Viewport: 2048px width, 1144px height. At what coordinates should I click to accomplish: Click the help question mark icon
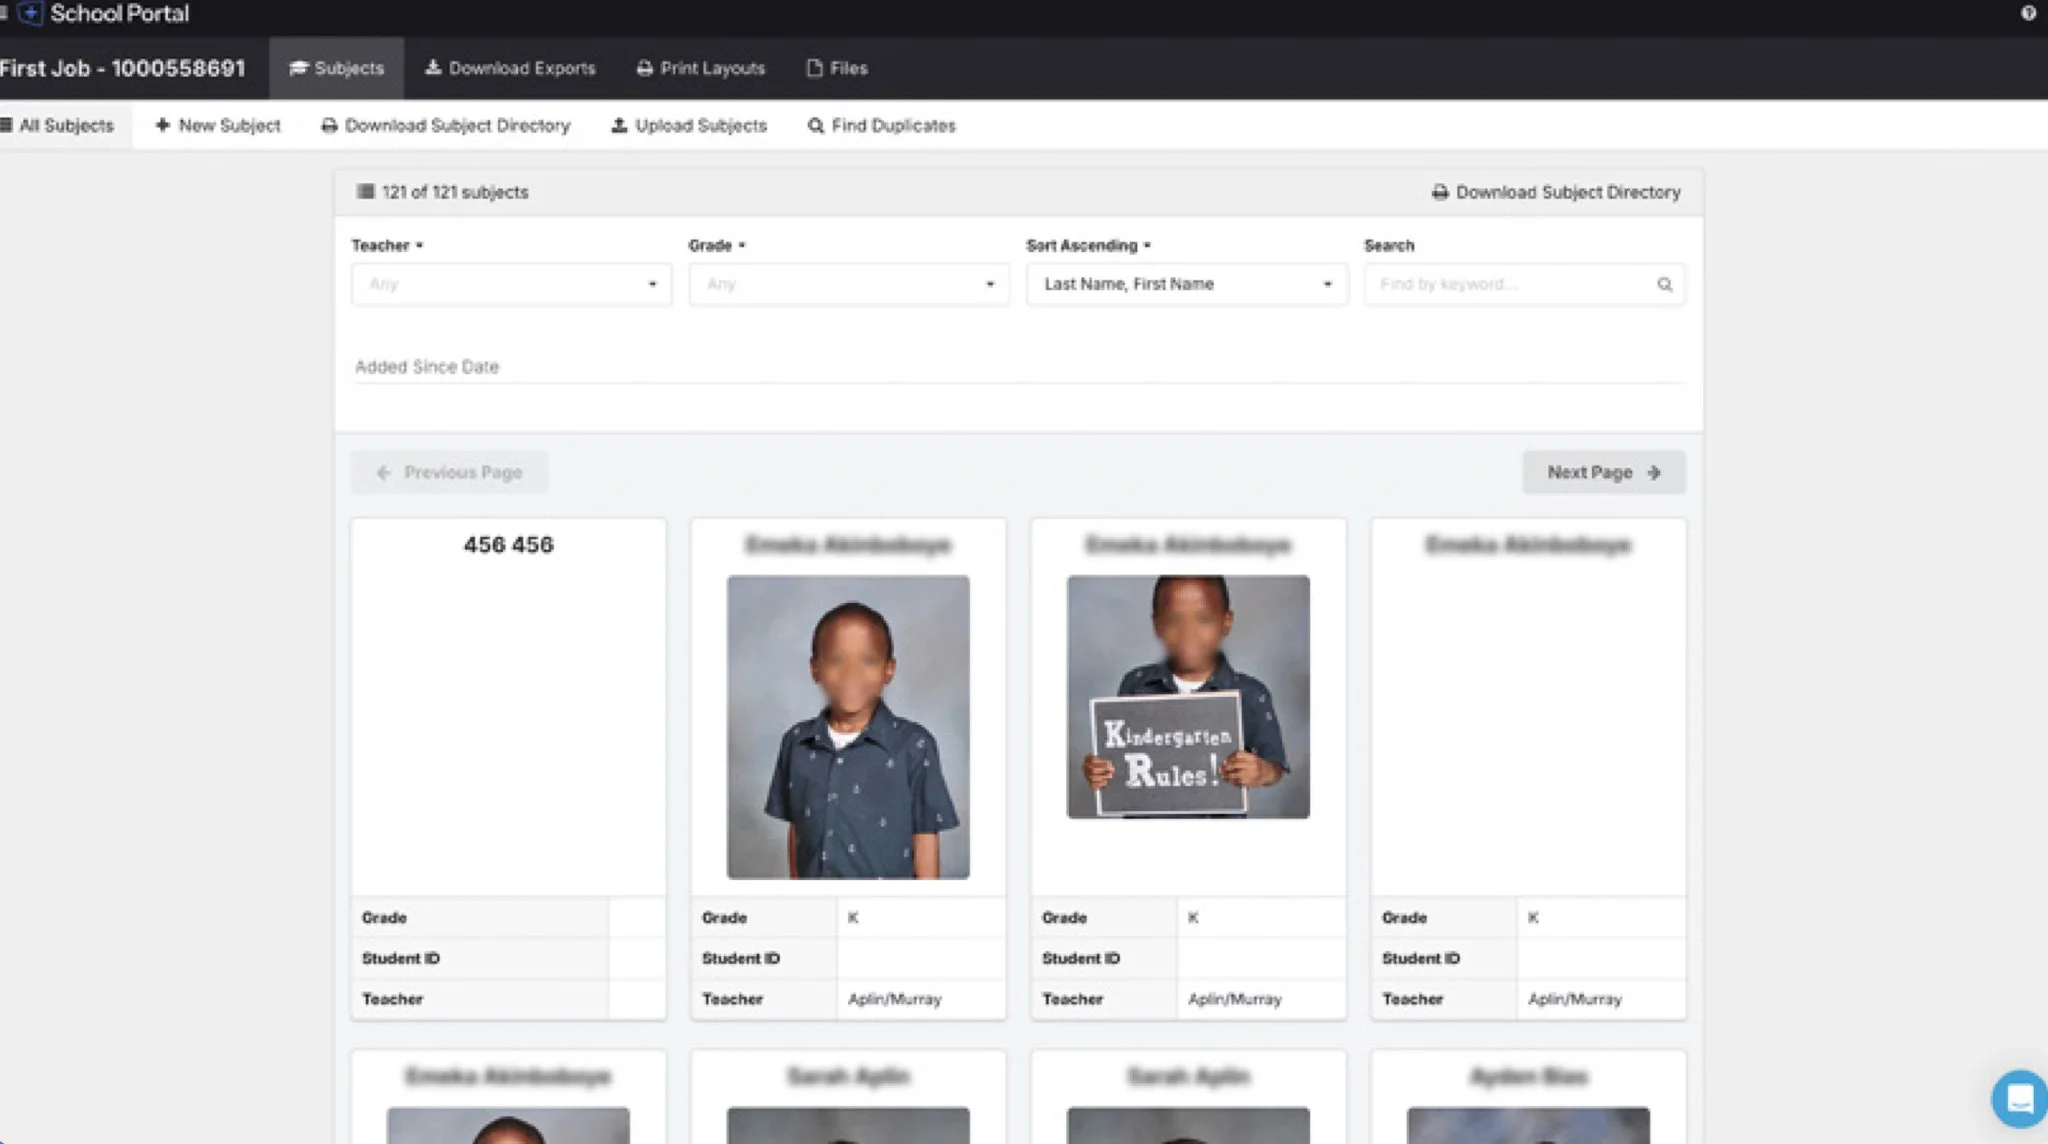tap(2027, 13)
